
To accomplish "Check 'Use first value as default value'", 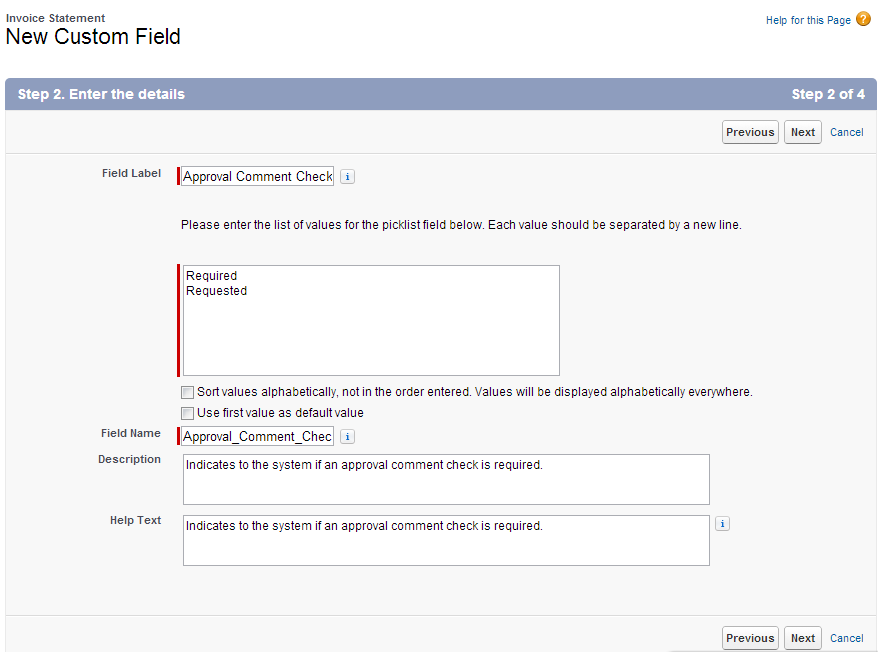I will coord(187,413).
